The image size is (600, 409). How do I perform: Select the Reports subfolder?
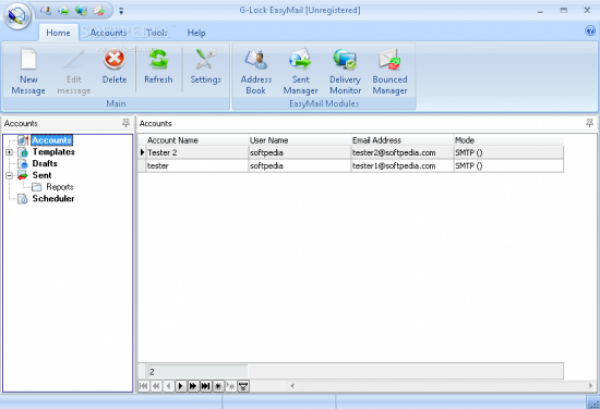tap(60, 187)
